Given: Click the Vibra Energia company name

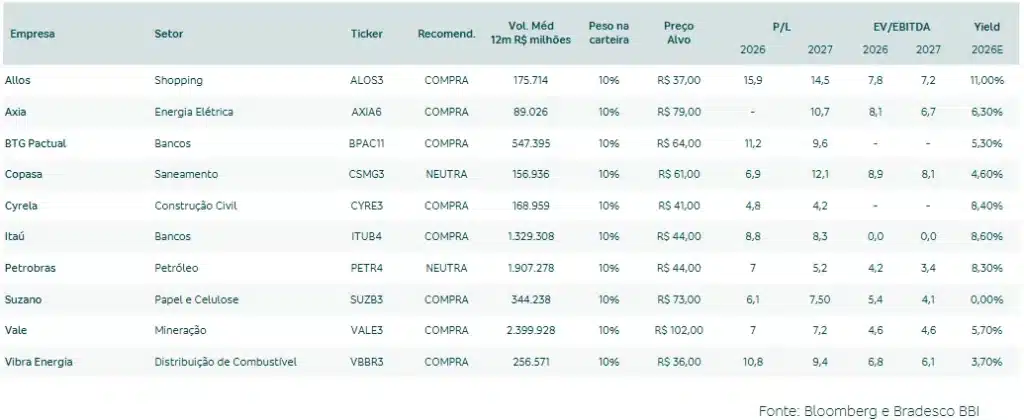Looking at the screenshot, I should (x=38, y=360).
